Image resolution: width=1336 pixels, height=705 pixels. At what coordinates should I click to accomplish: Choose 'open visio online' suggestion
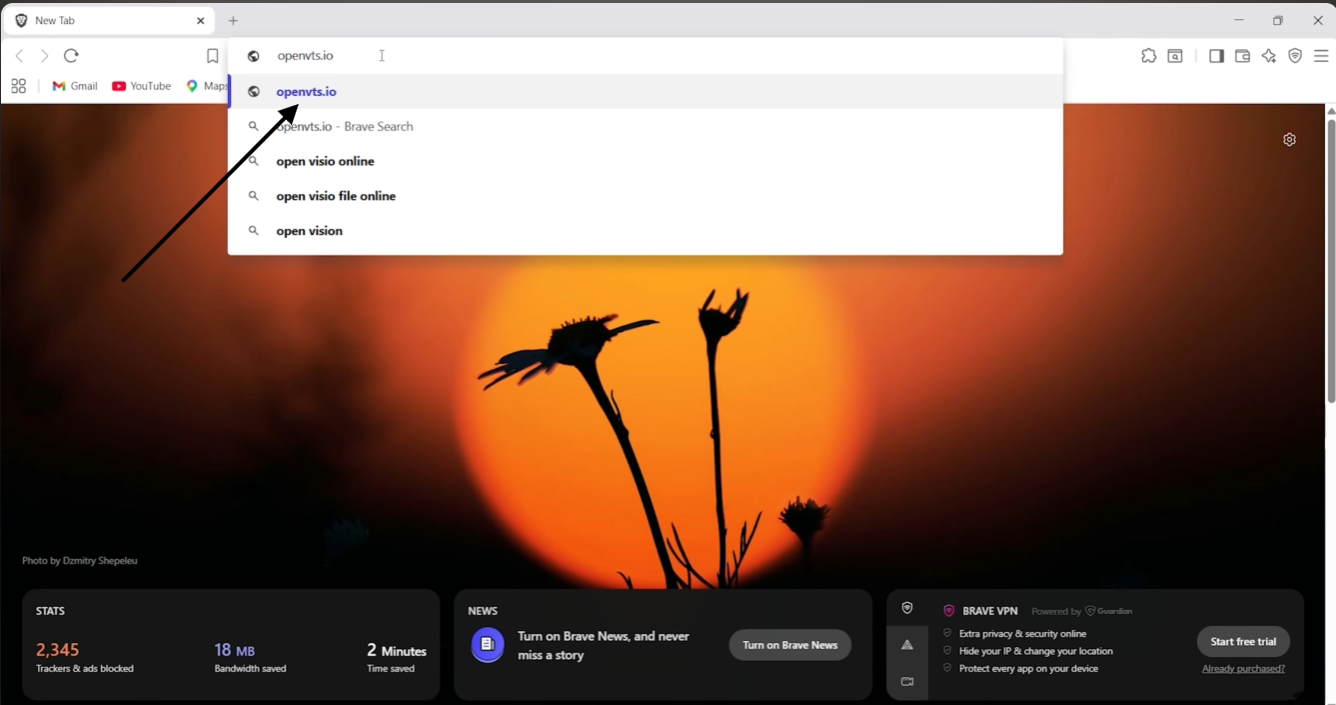tap(646, 161)
